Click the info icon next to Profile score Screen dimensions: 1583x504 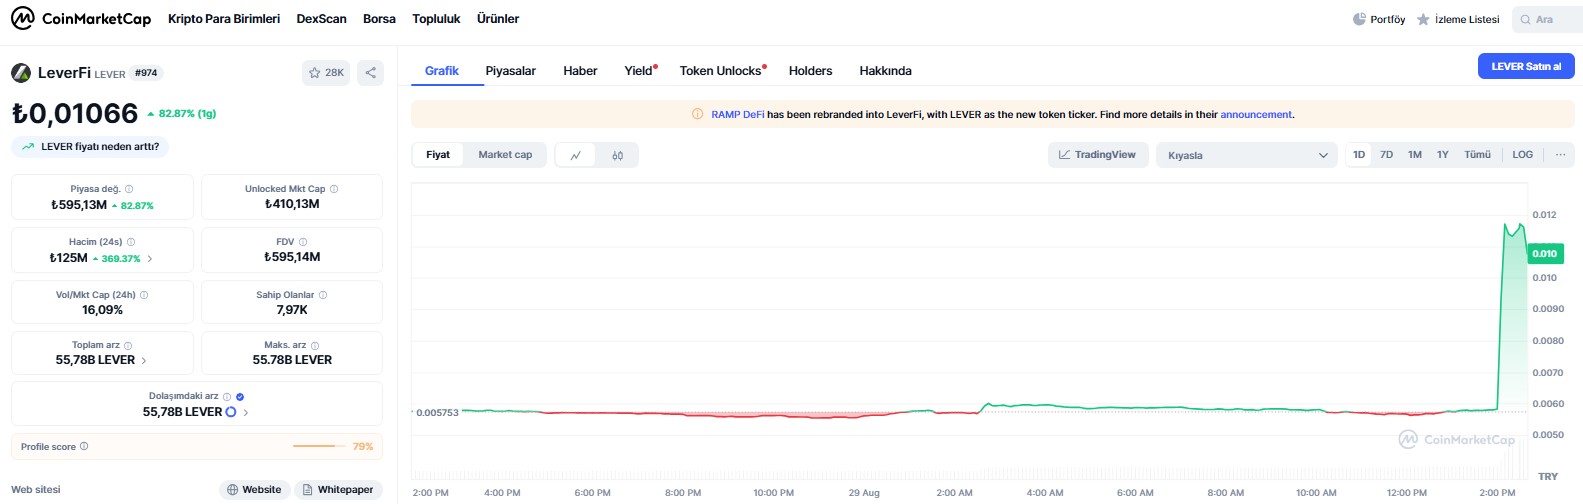point(84,447)
